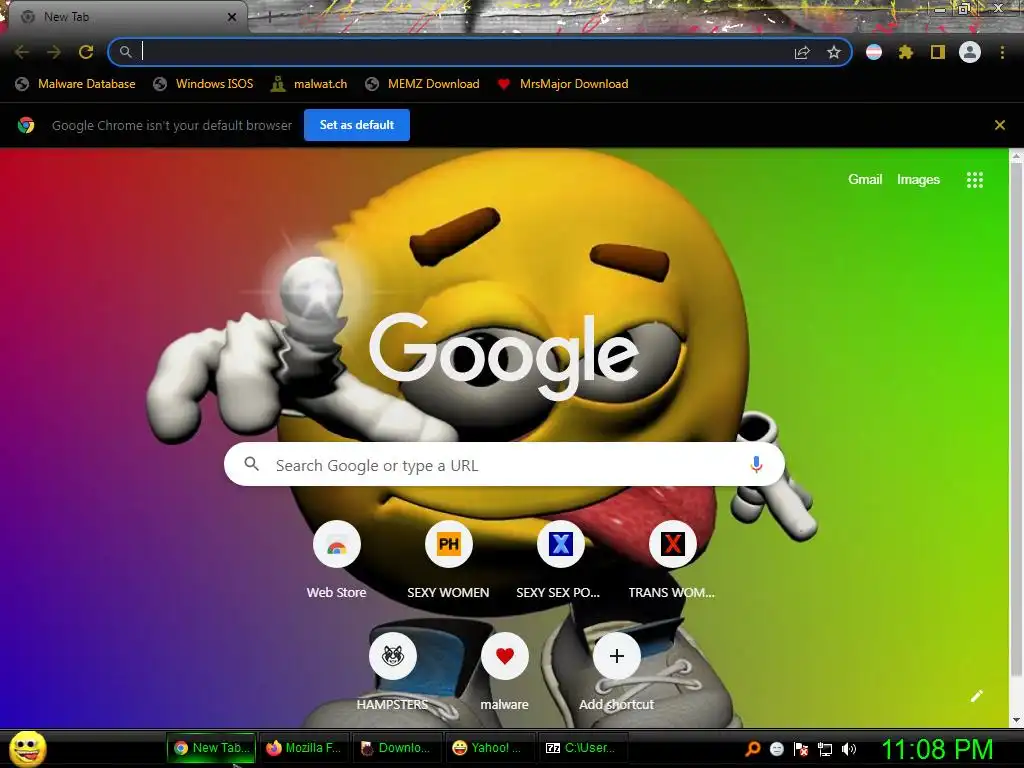
Task: Open the volume speaker tray icon
Action: [x=848, y=749]
